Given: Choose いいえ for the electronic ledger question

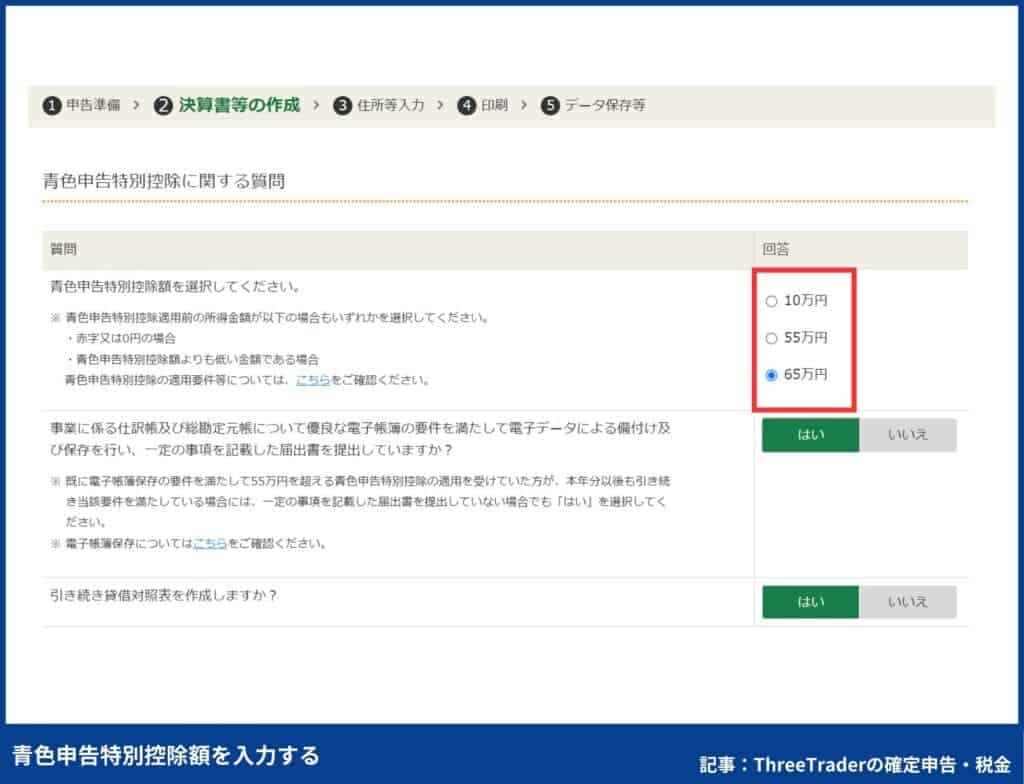Looking at the screenshot, I should pos(908,435).
